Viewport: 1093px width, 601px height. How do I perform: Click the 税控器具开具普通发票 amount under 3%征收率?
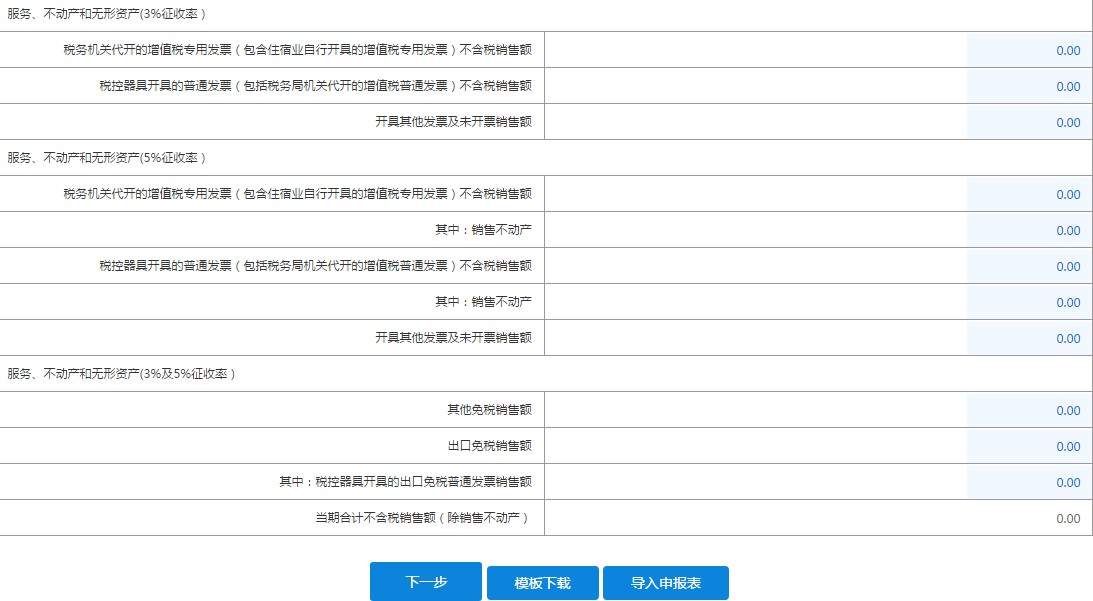1030,85
